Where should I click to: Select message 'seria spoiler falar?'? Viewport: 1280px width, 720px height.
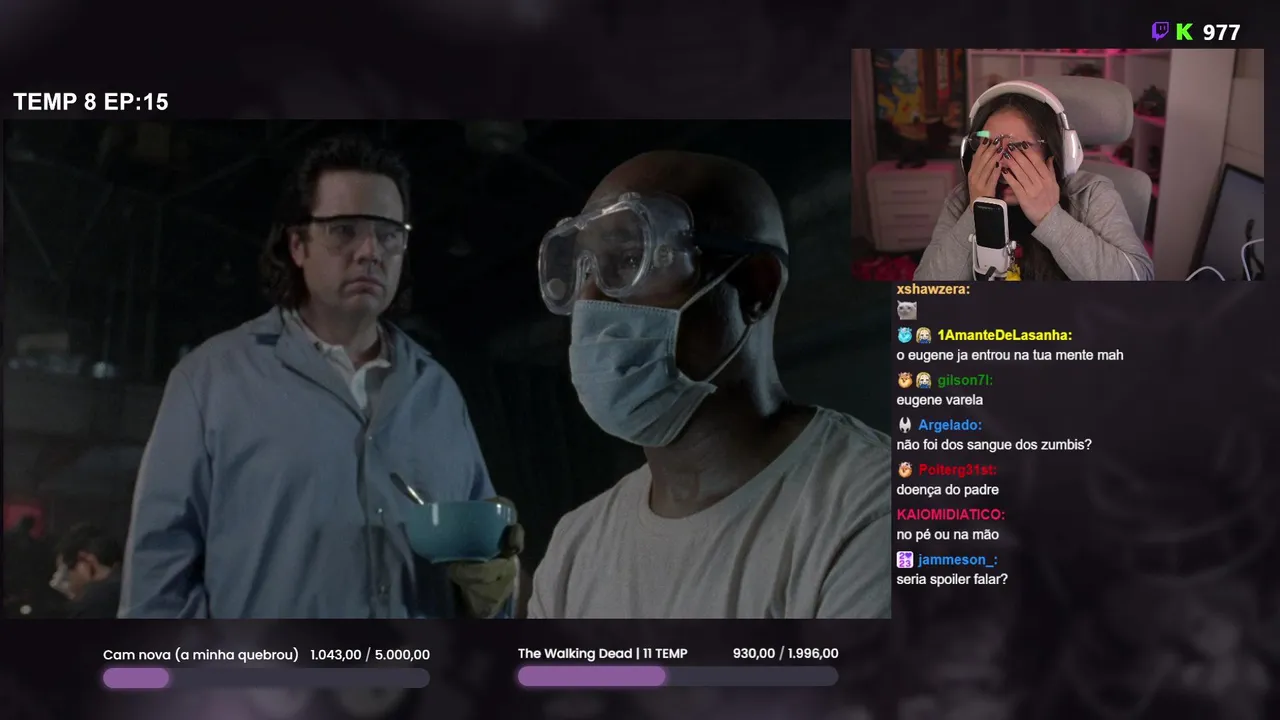coord(952,580)
